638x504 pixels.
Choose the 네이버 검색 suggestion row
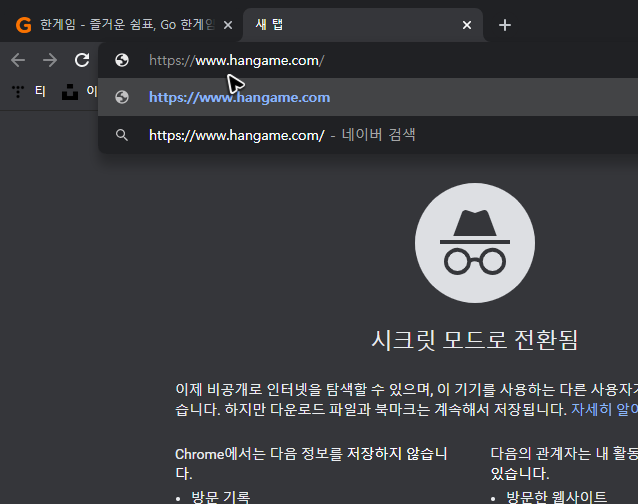point(368,135)
